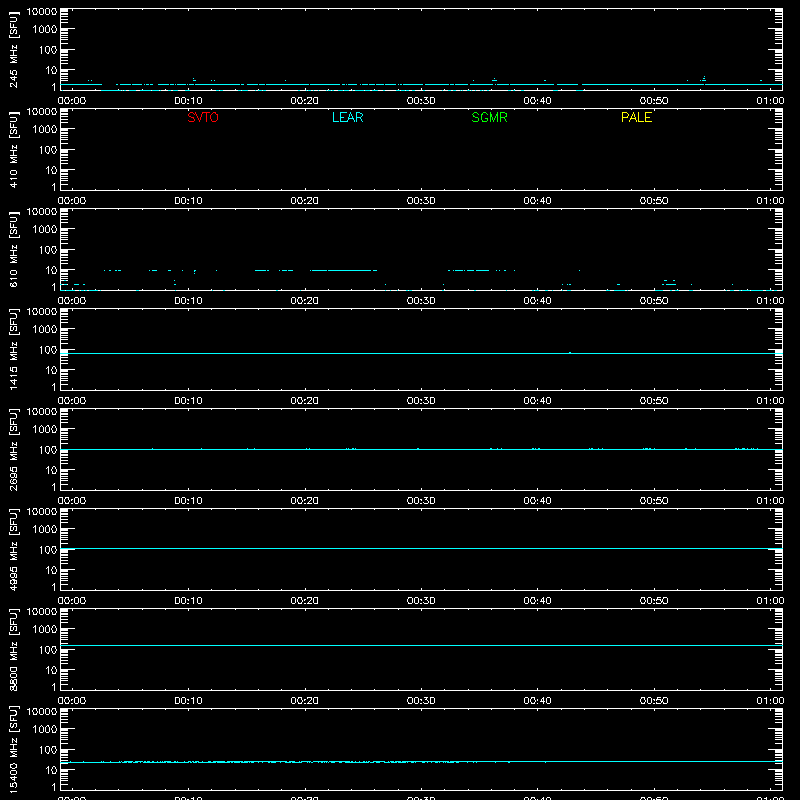
Task: Click 00:20 time label below 8800 MHz panel
Action: 305,701
